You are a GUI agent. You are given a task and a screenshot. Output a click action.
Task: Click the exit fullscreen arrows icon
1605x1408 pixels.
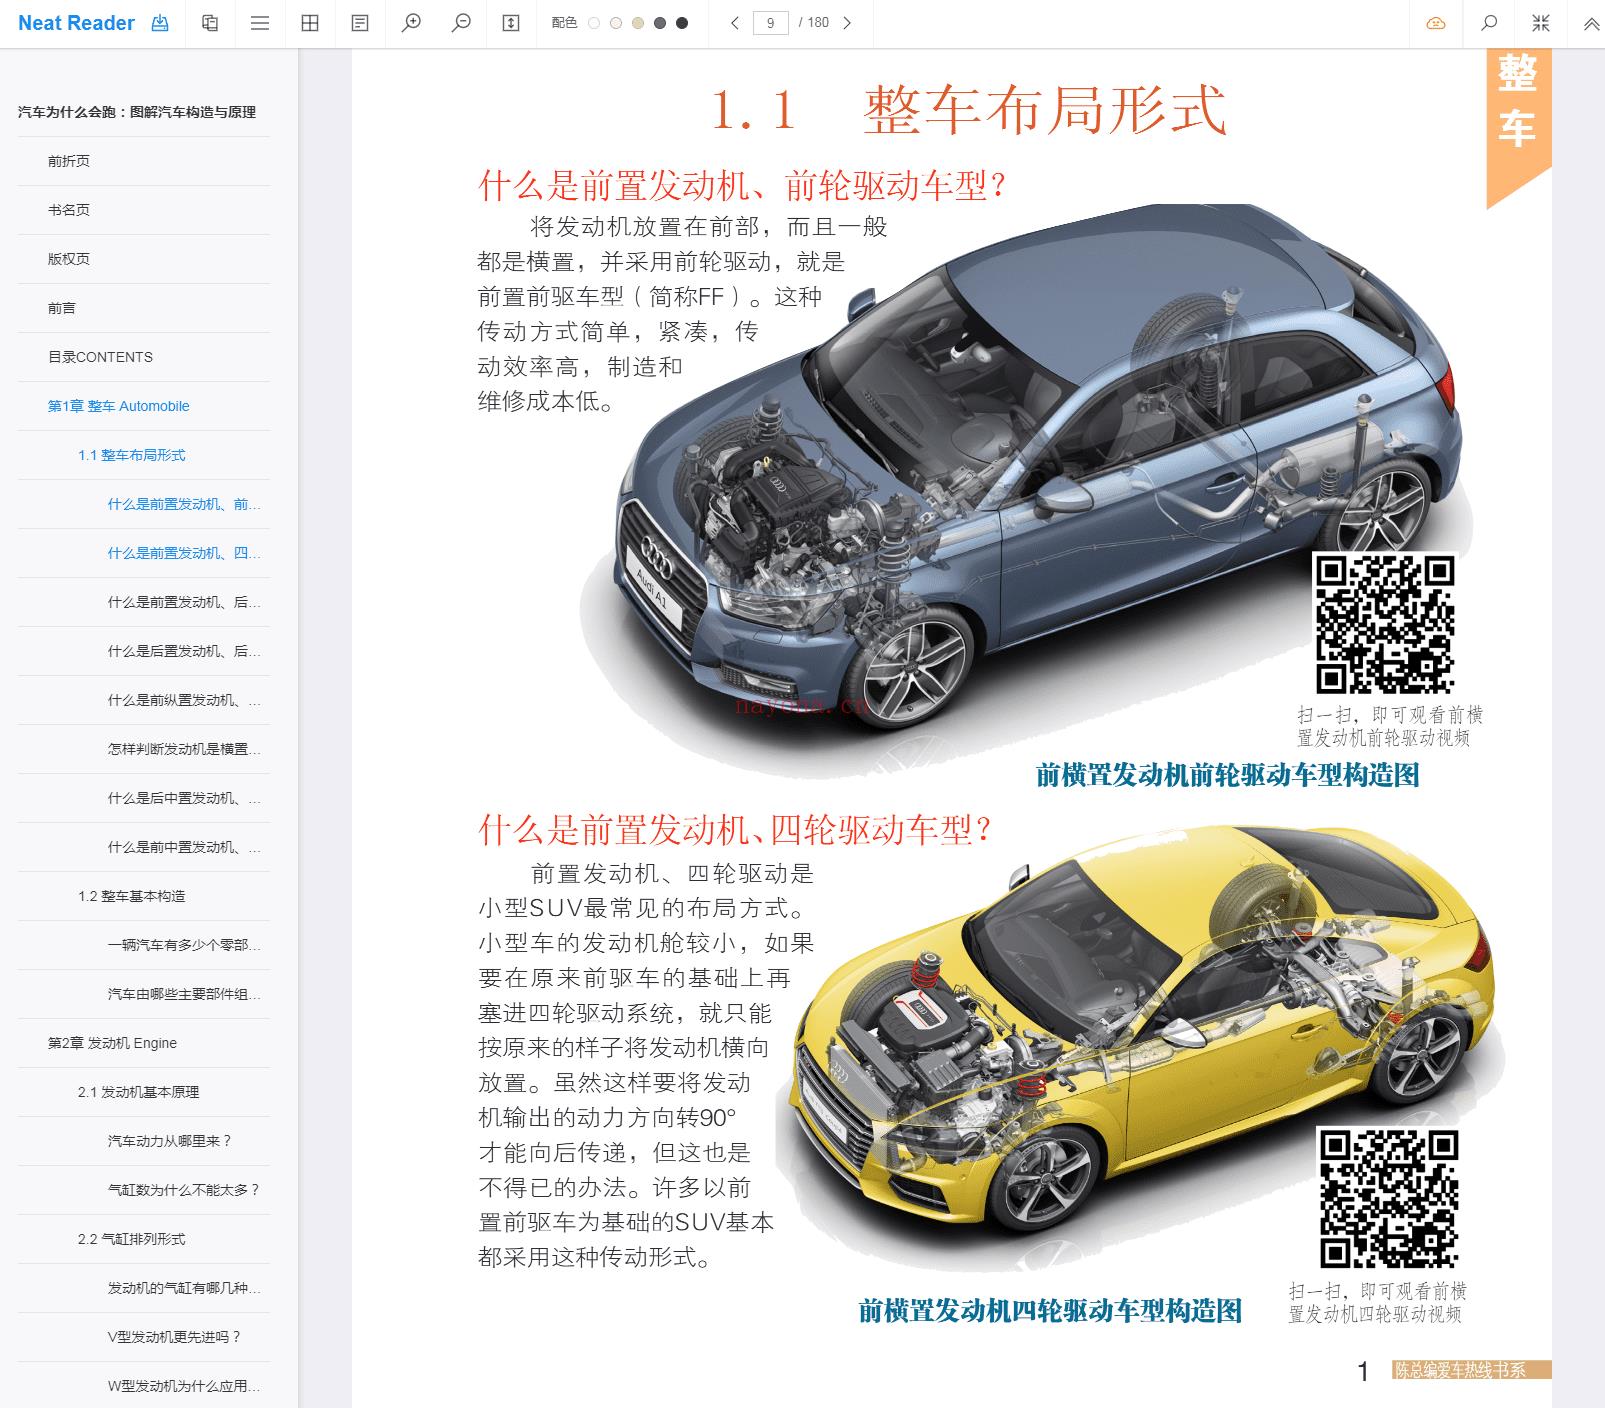[1541, 23]
